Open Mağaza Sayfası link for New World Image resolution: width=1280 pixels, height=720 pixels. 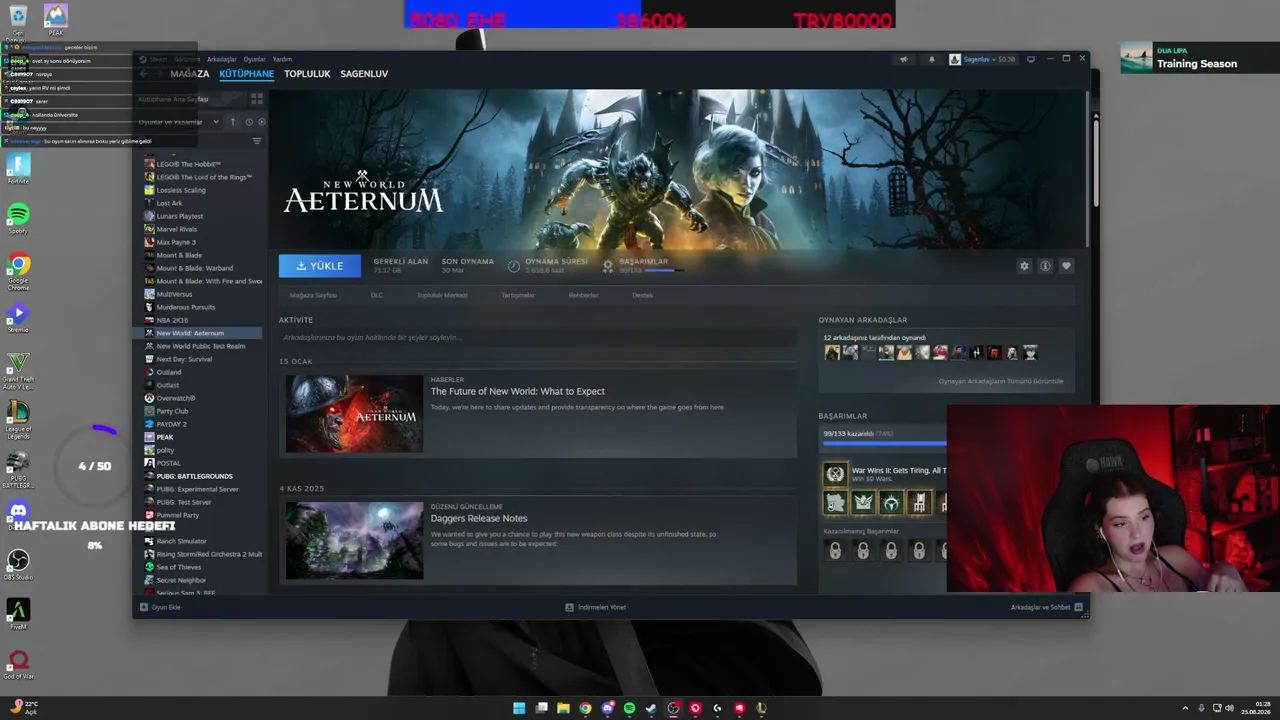pyautogui.click(x=313, y=295)
